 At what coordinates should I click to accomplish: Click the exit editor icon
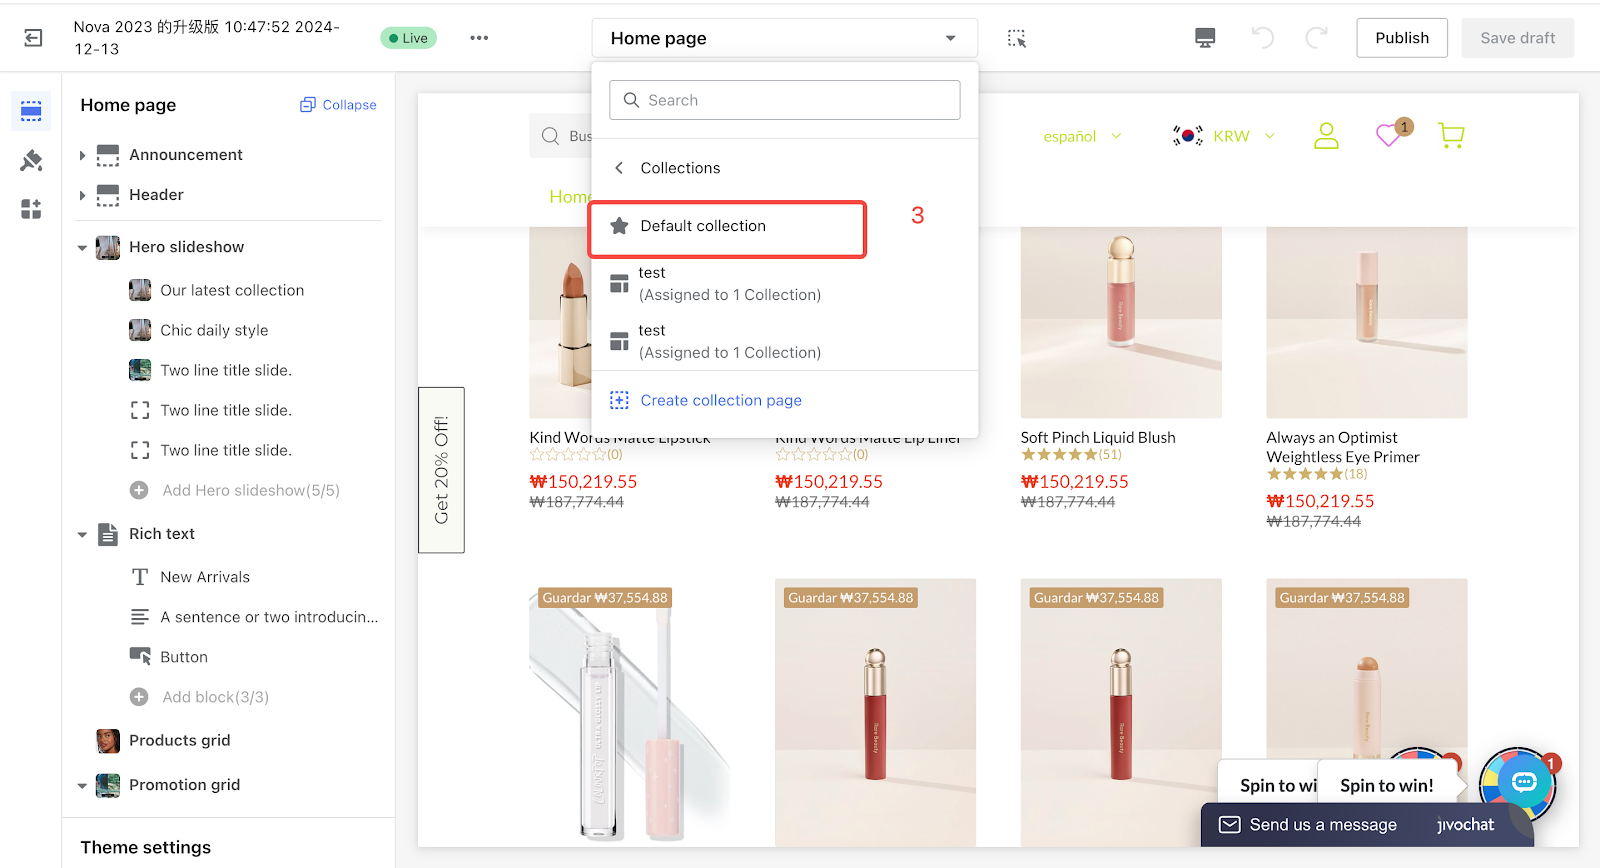point(33,38)
